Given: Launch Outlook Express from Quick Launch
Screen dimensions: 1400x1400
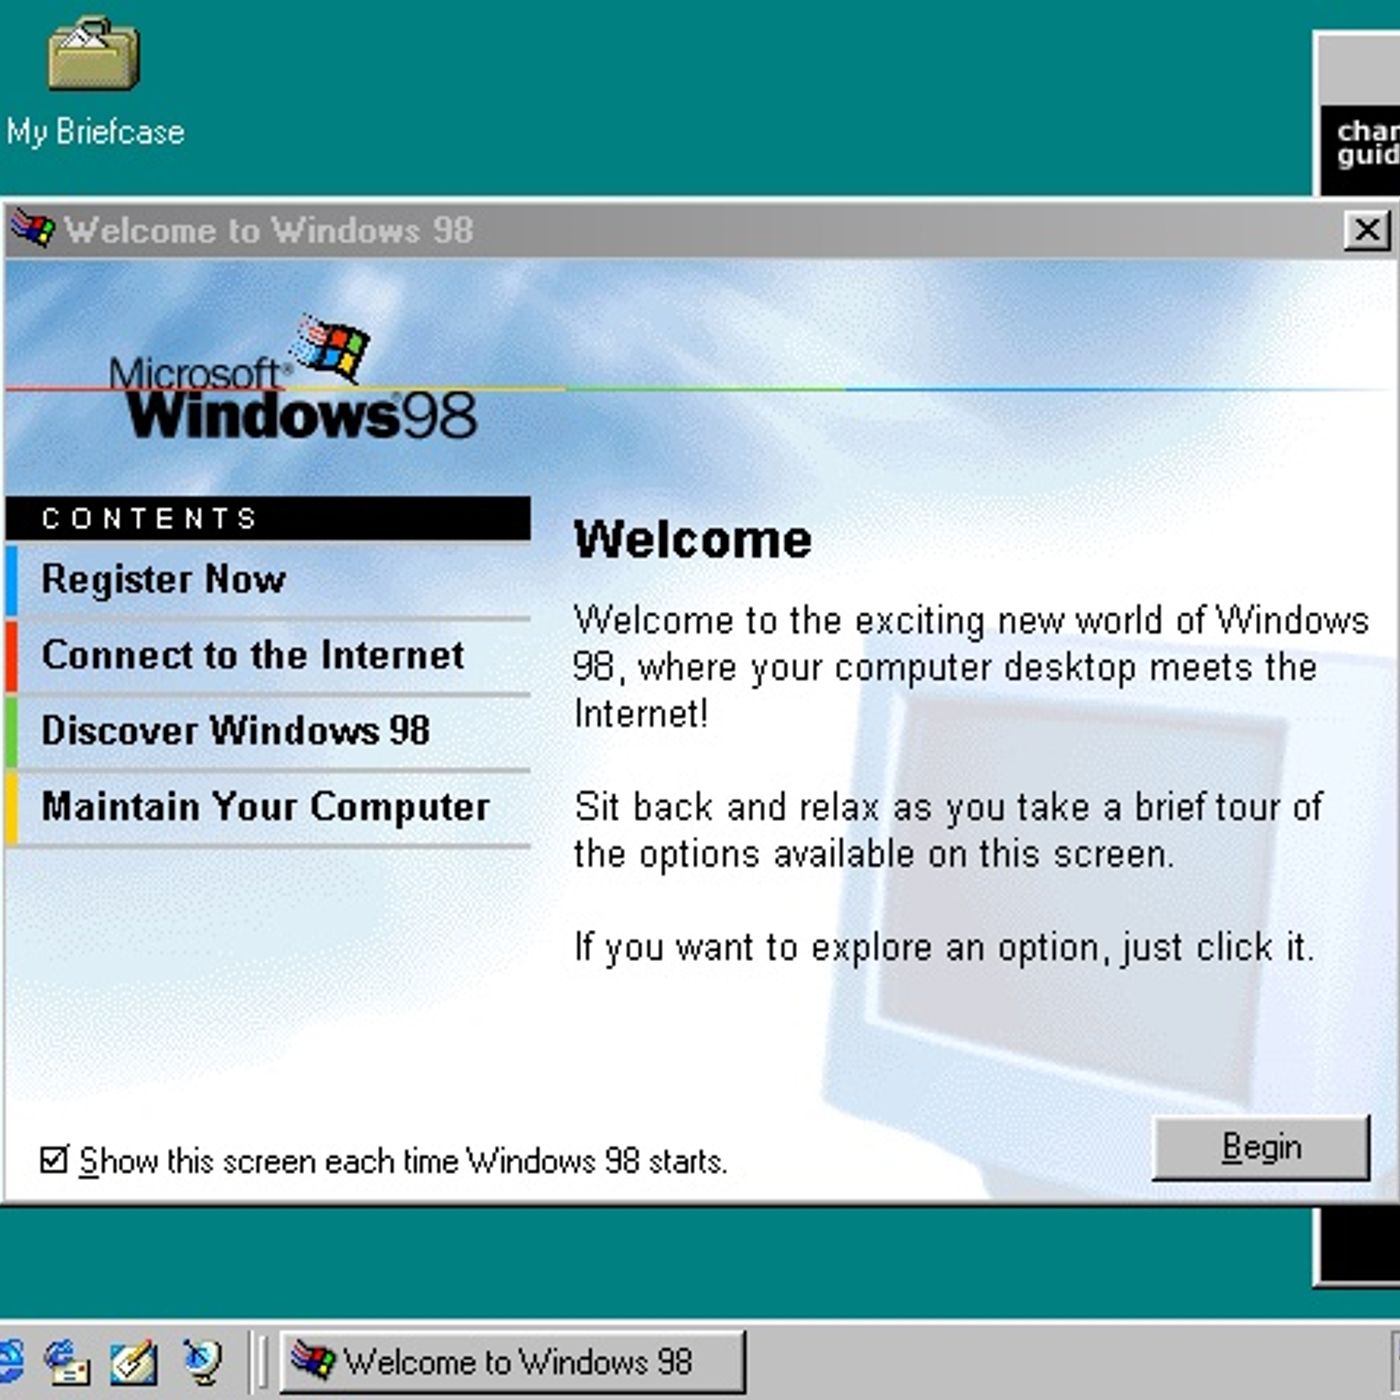Looking at the screenshot, I should click(67, 1362).
